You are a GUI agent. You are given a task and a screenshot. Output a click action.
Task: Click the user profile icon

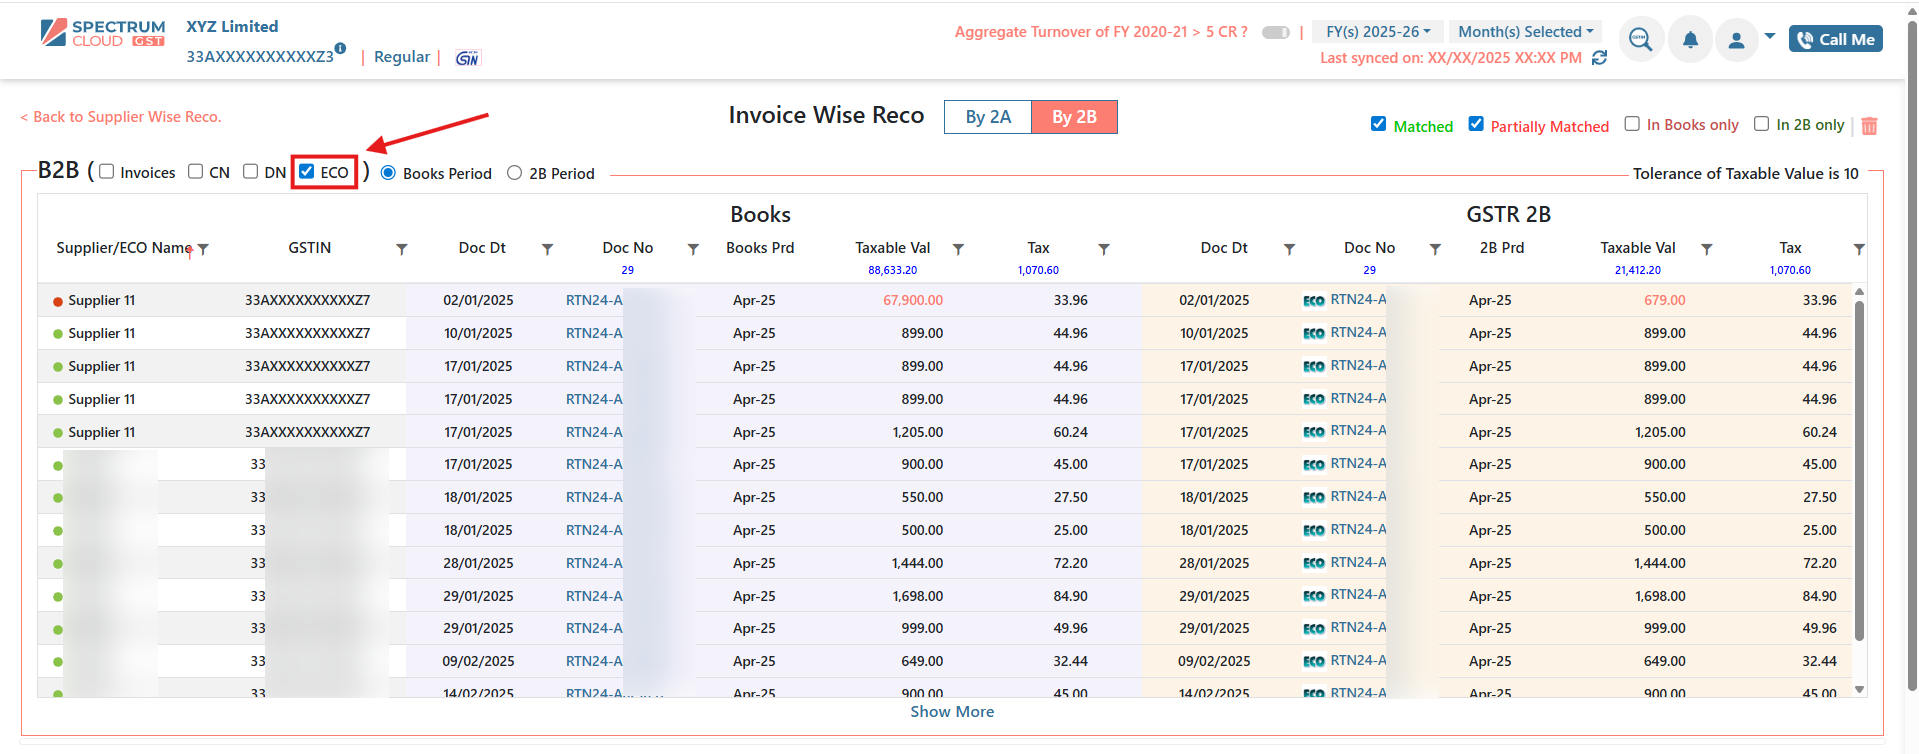tap(1736, 40)
